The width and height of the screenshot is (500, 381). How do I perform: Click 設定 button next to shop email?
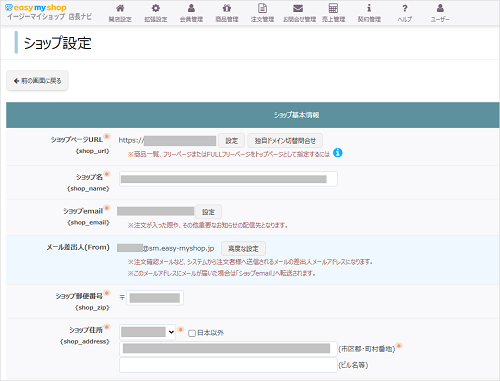(x=208, y=212)
